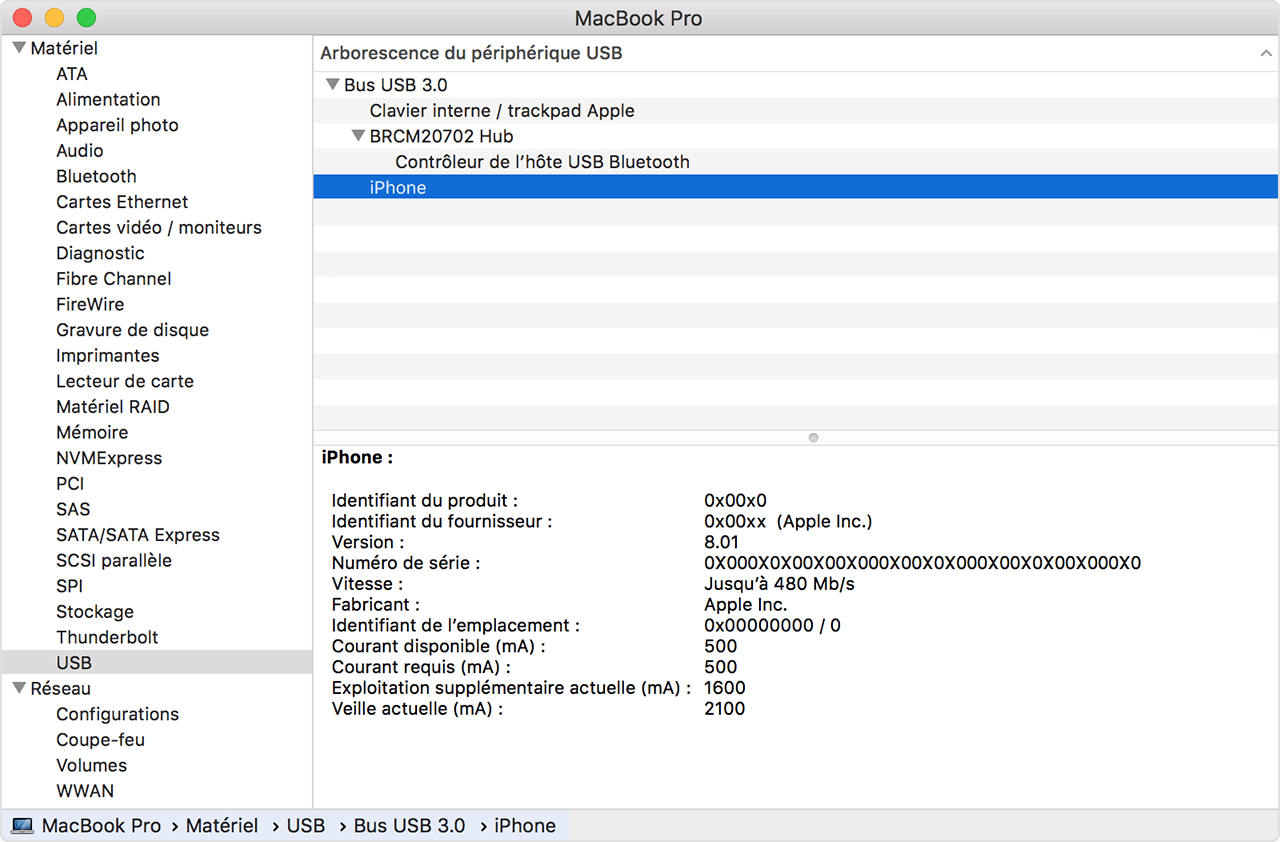Select Contrôleur de l'hôte USB Bluetooth row
1280x842 pixels.
796,162
